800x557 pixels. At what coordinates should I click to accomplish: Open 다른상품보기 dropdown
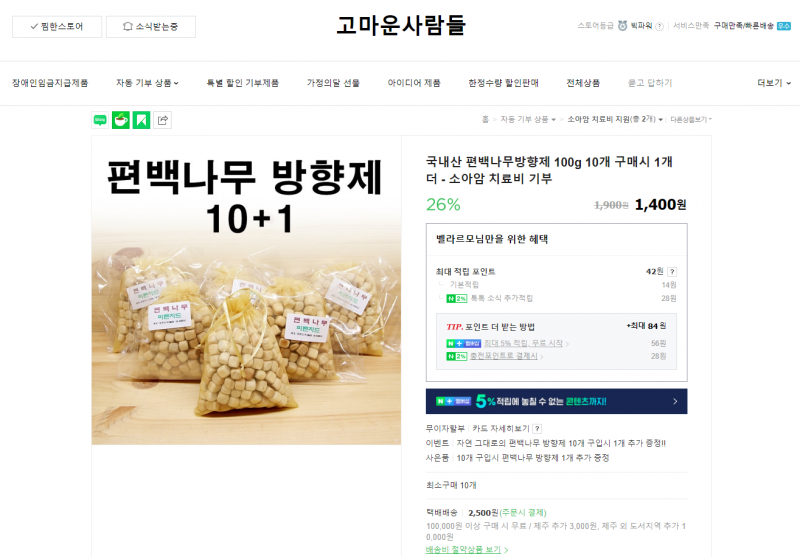click(691, 119)
